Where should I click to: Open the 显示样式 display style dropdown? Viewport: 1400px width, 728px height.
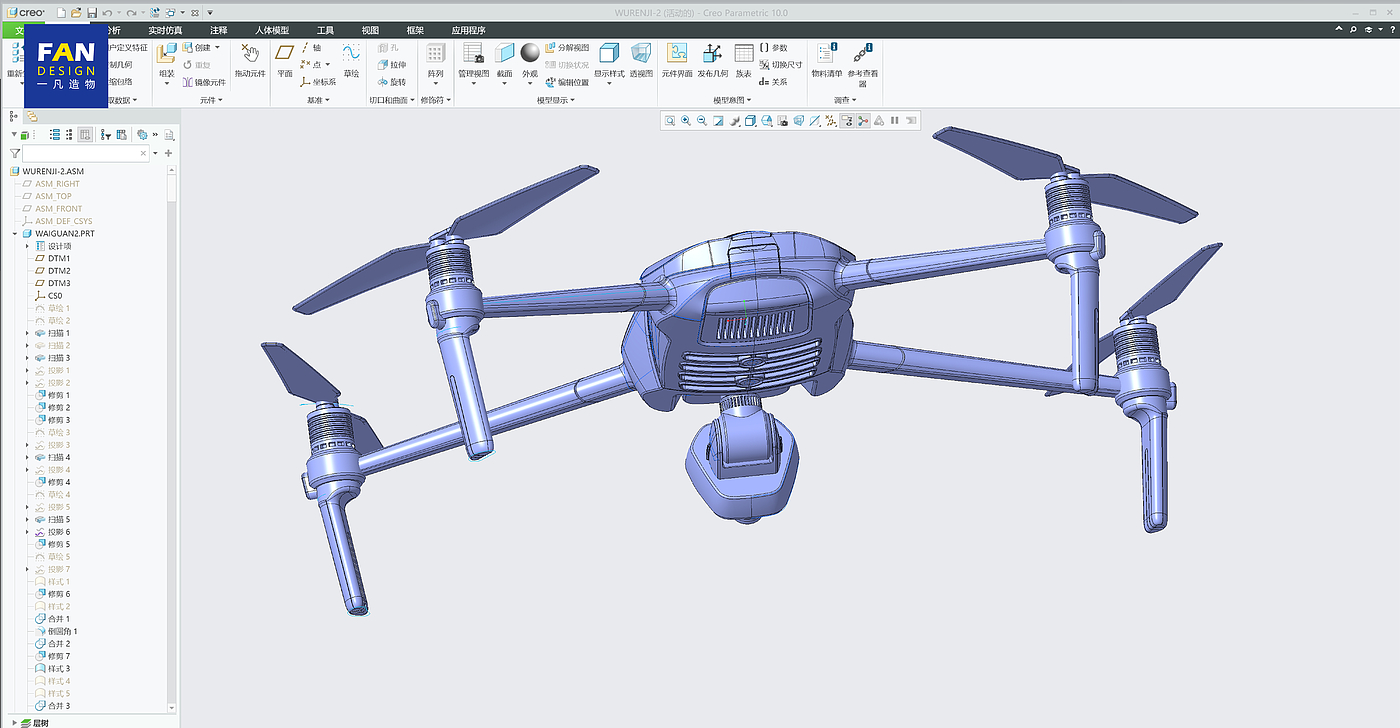609,84
